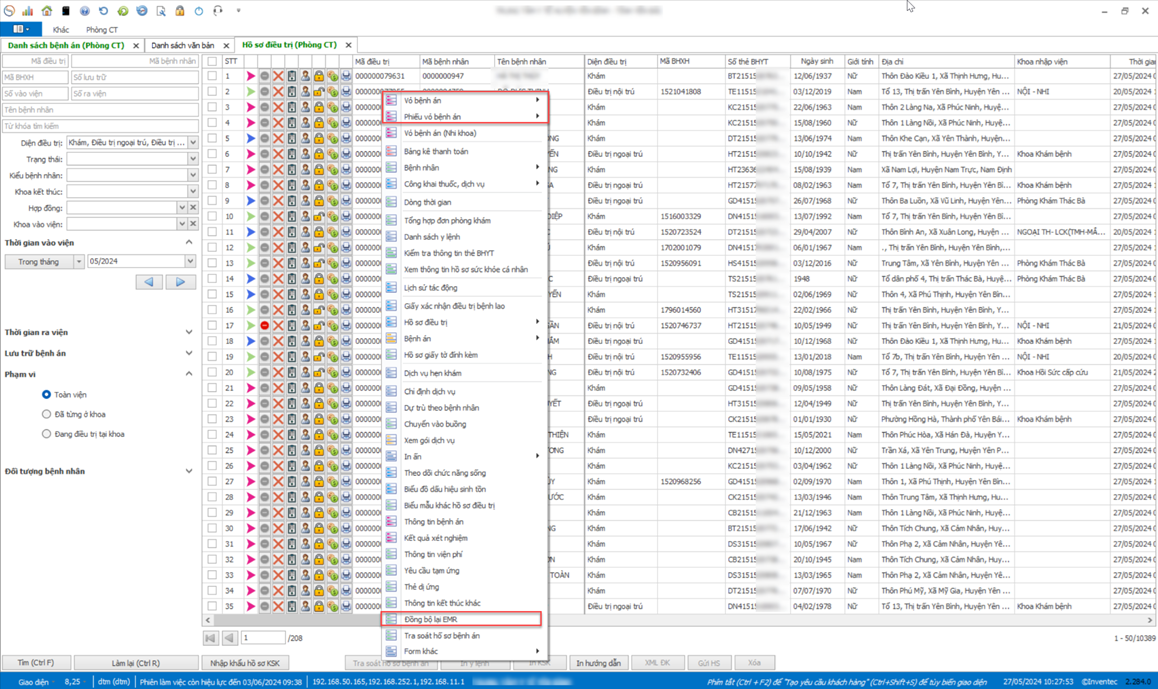This screenshot has width=1158, height=689.
Task: Click the home icon in top toolbar
Action: [x=46, y=11]
